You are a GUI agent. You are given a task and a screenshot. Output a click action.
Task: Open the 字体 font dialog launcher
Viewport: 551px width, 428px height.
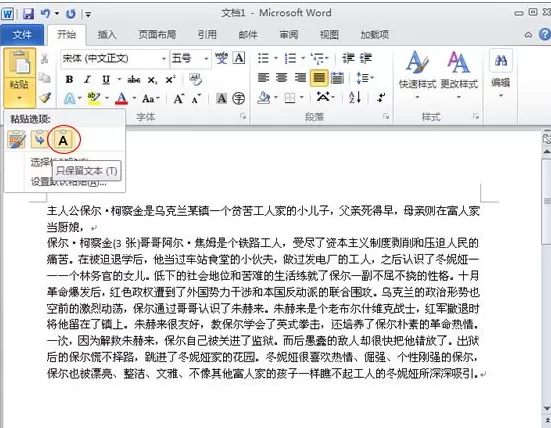243,116
